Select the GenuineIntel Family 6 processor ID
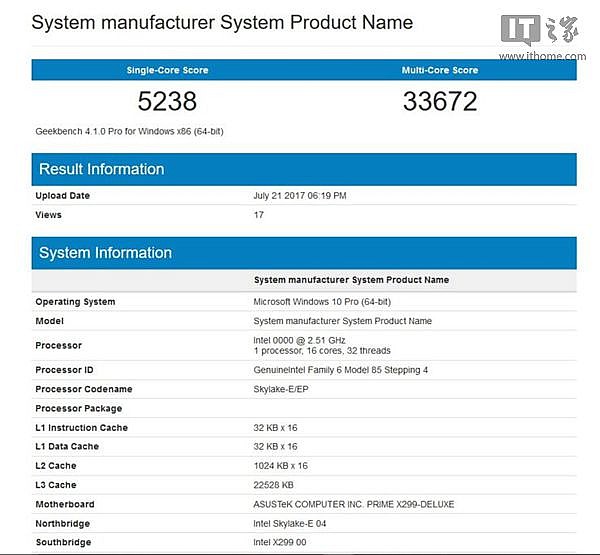600x555 pixels. click(340, 370)
